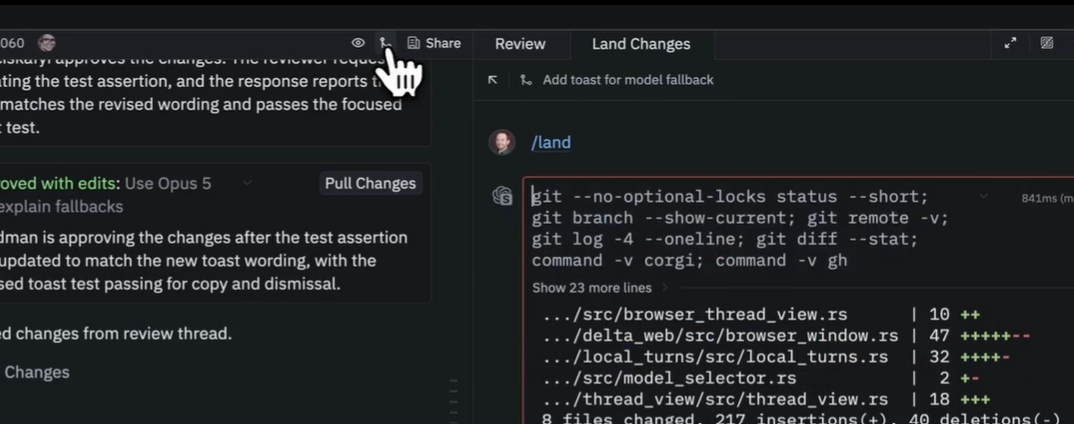Click the assistant logo icon beside the git command

pos(503,197)
